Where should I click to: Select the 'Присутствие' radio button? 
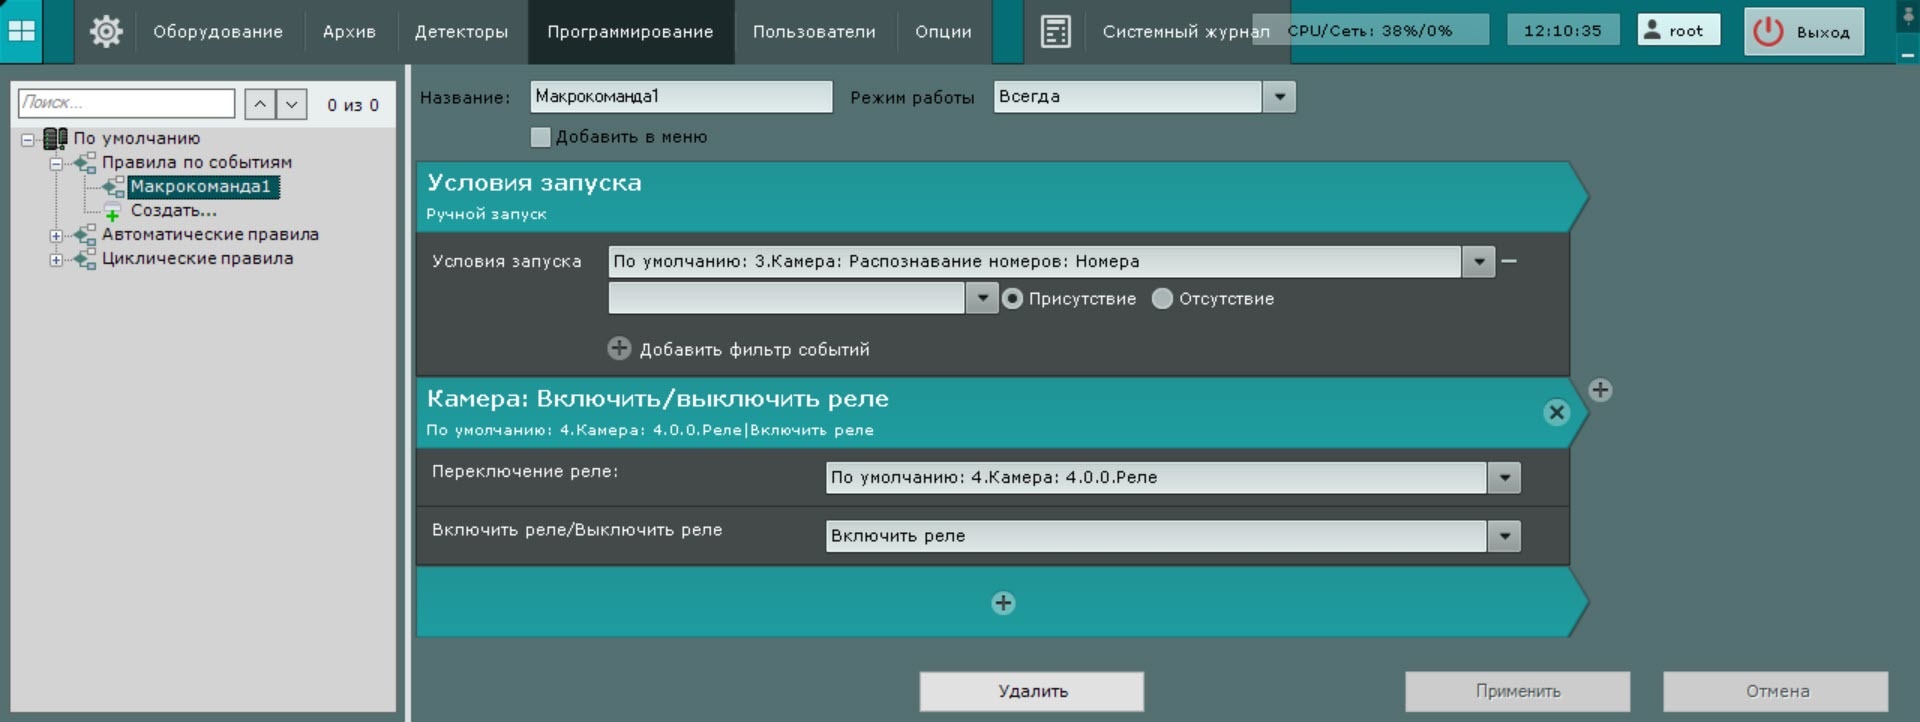coord(1013,299)
